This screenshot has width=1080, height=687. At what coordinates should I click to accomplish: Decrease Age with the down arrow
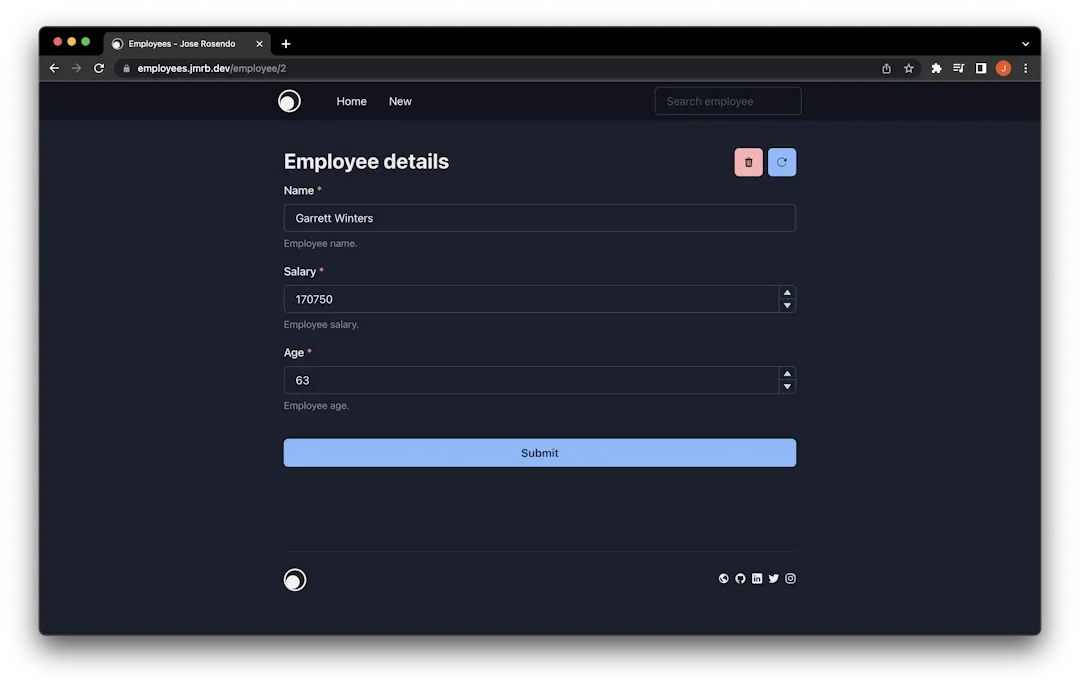(x=787, y=387)
